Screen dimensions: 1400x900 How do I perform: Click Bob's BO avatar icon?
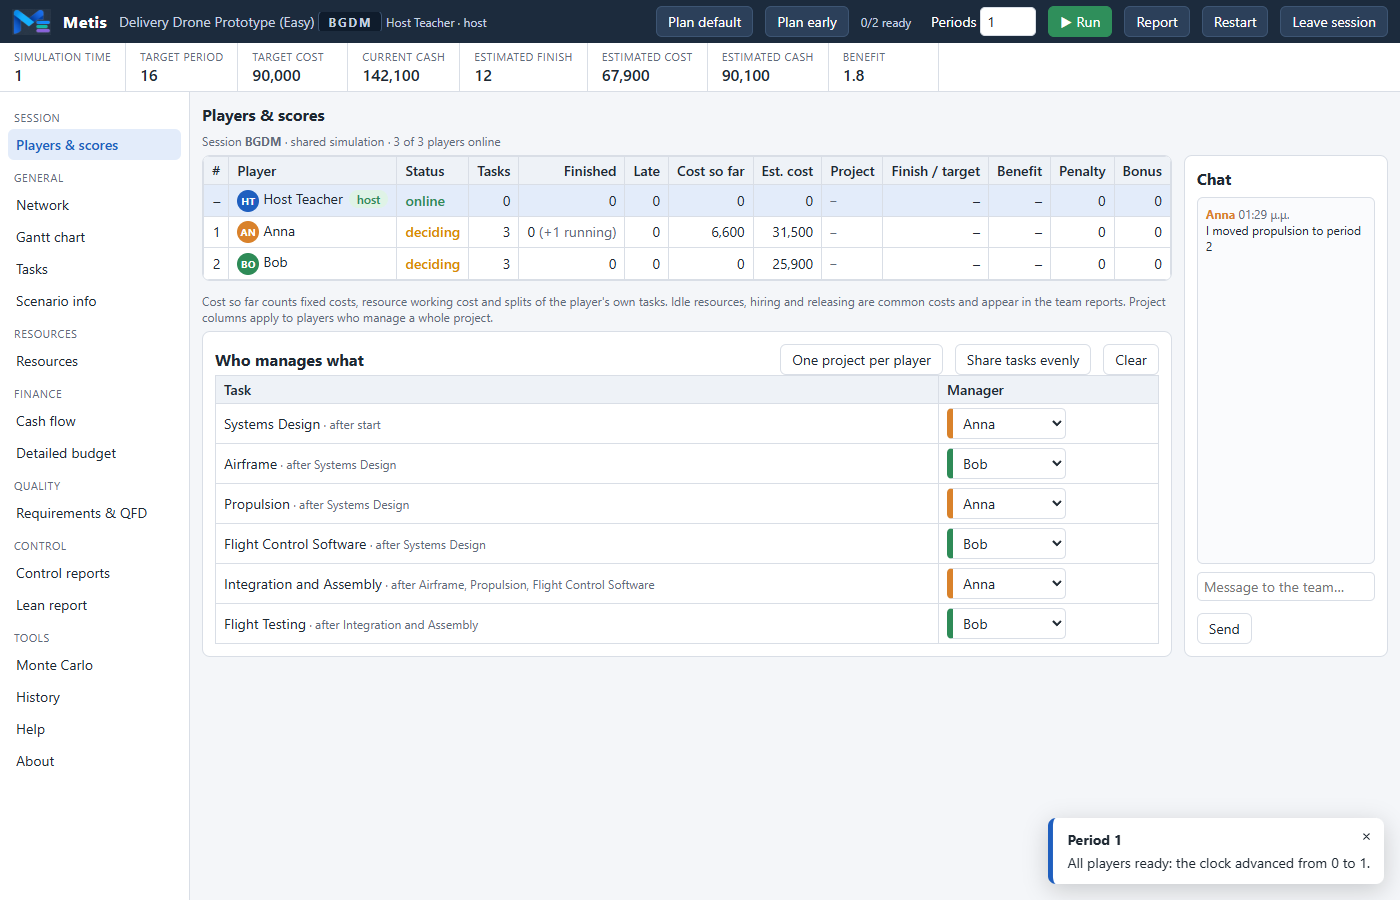(248, 264)
